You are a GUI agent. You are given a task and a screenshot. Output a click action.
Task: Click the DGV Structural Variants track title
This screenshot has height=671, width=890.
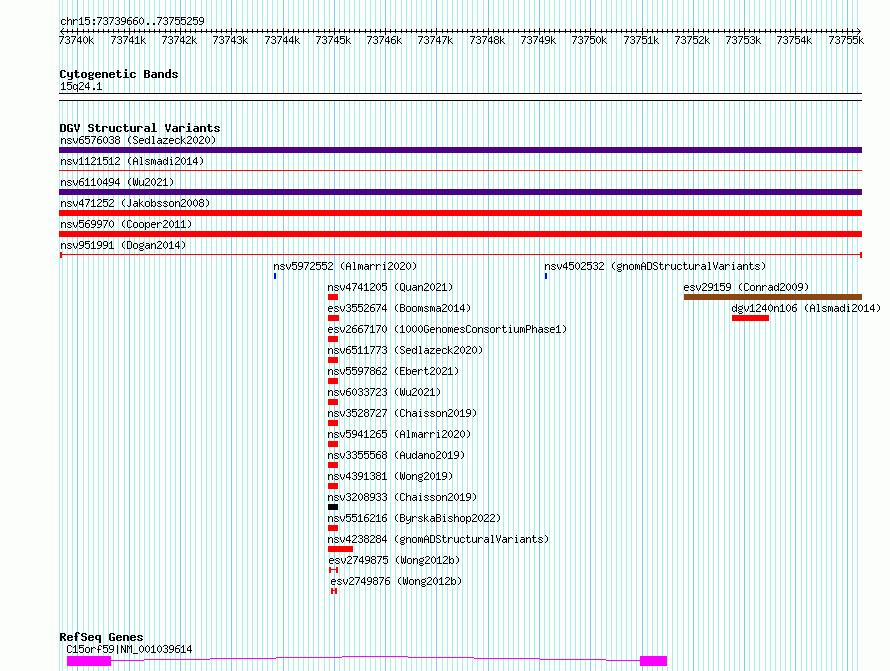(x=140, y=128)
